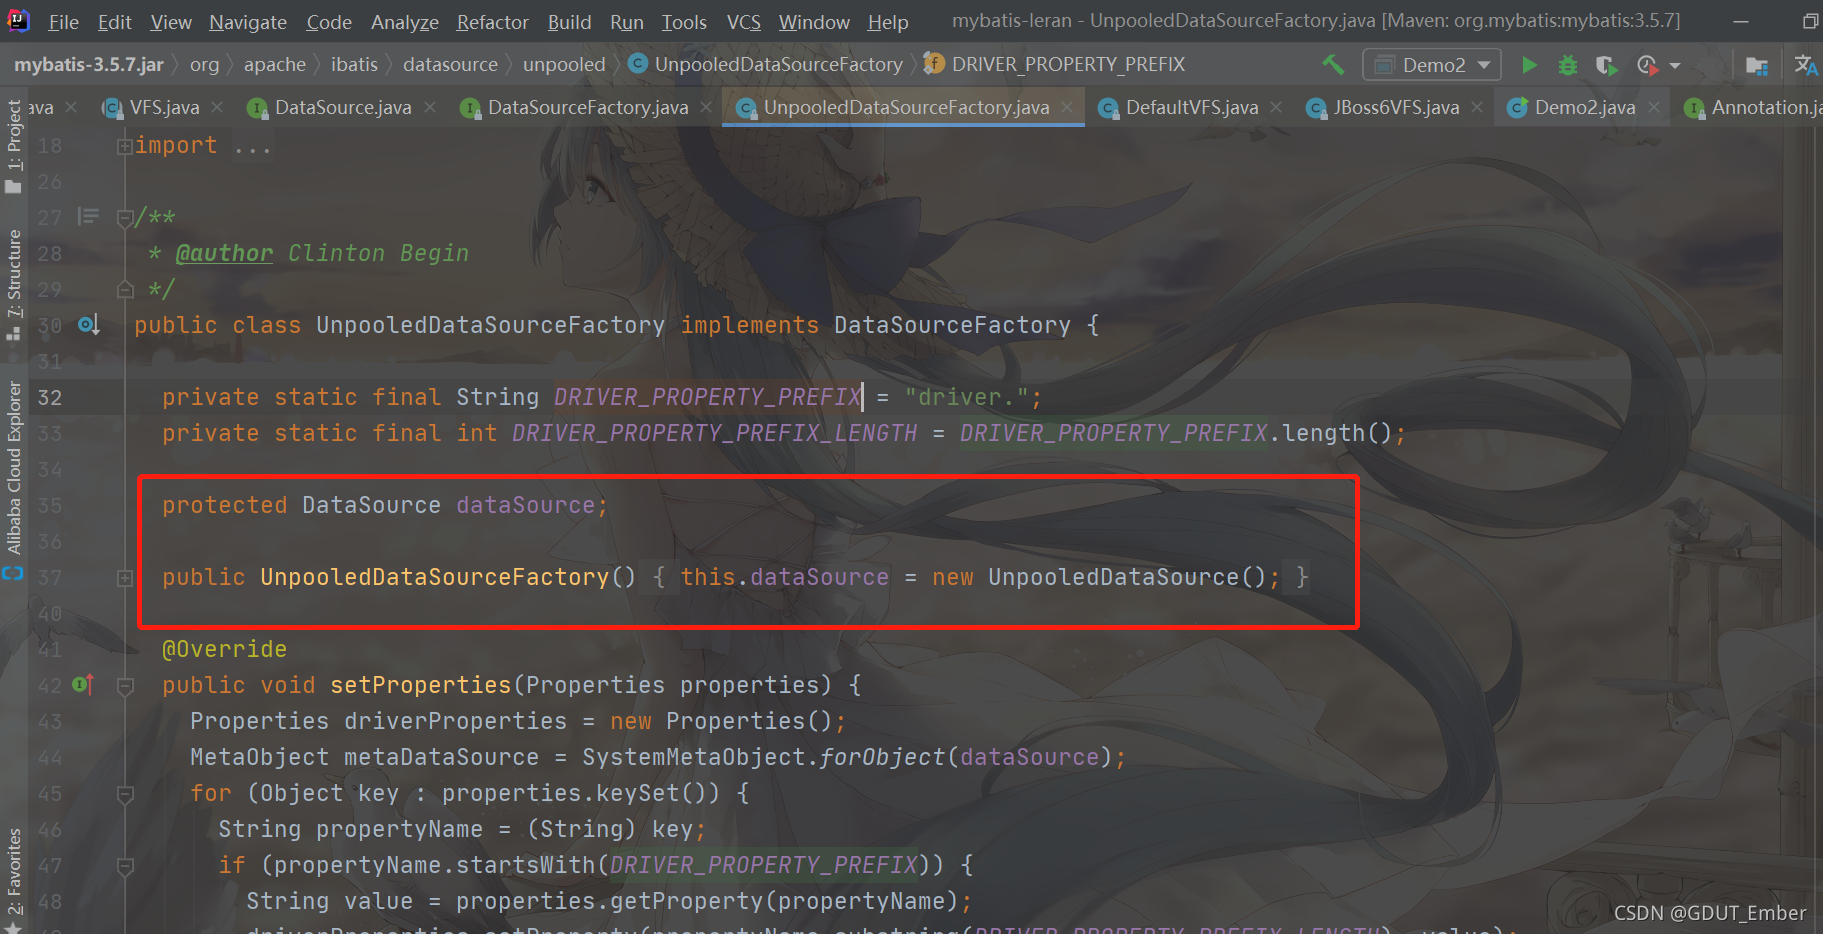Click the unpooled breadcrumb

(564, 65)
